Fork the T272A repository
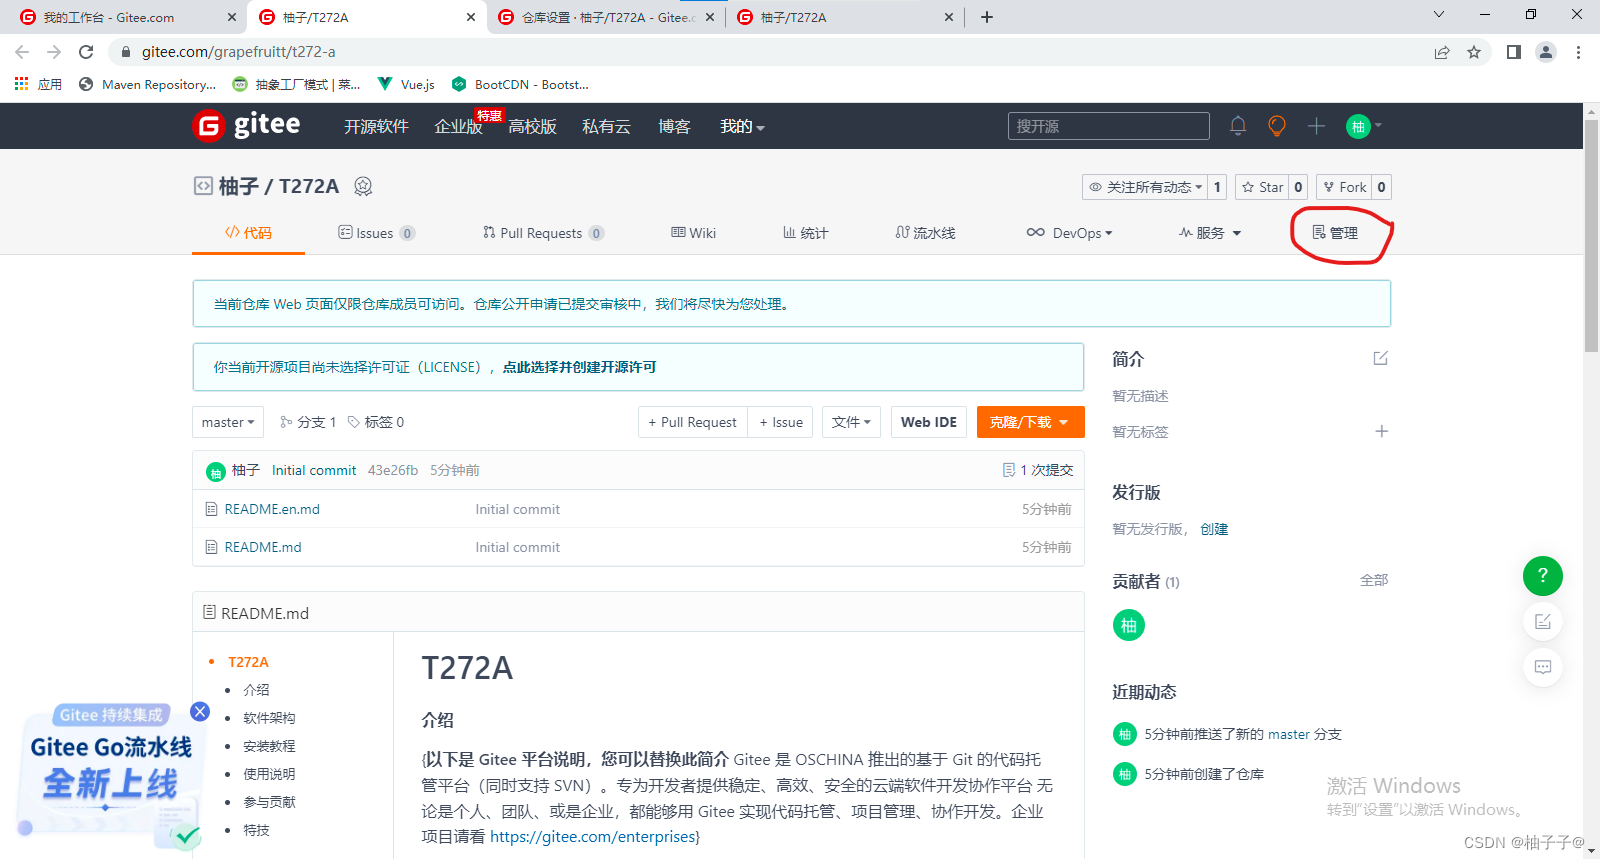 [1343, 187]
